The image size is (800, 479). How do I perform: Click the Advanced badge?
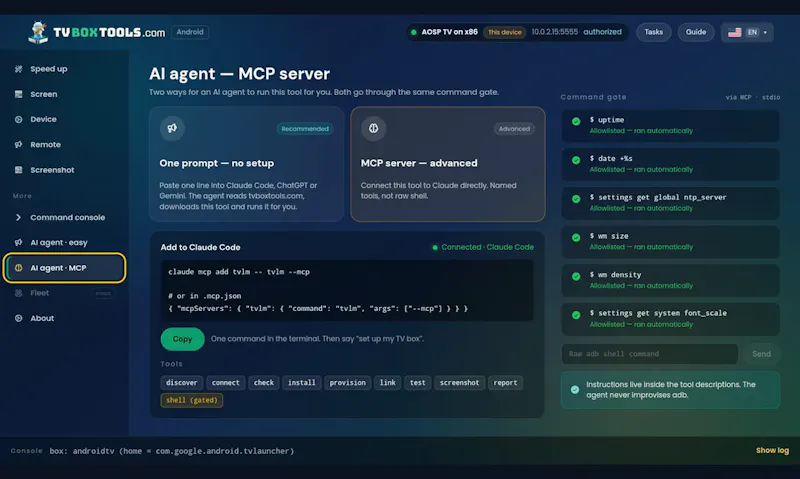(514, 129)
